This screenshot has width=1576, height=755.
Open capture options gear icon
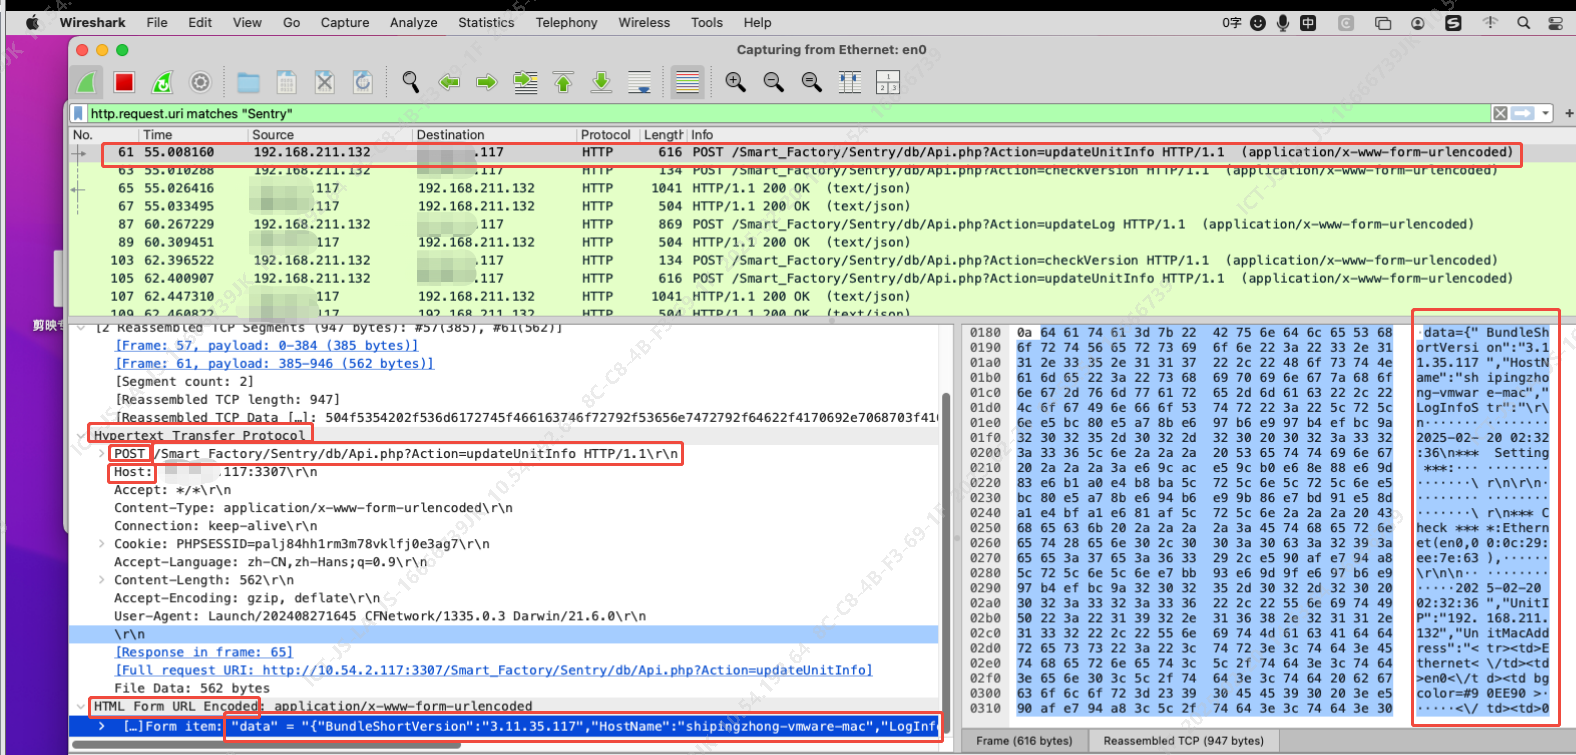[x=200, y=82]
